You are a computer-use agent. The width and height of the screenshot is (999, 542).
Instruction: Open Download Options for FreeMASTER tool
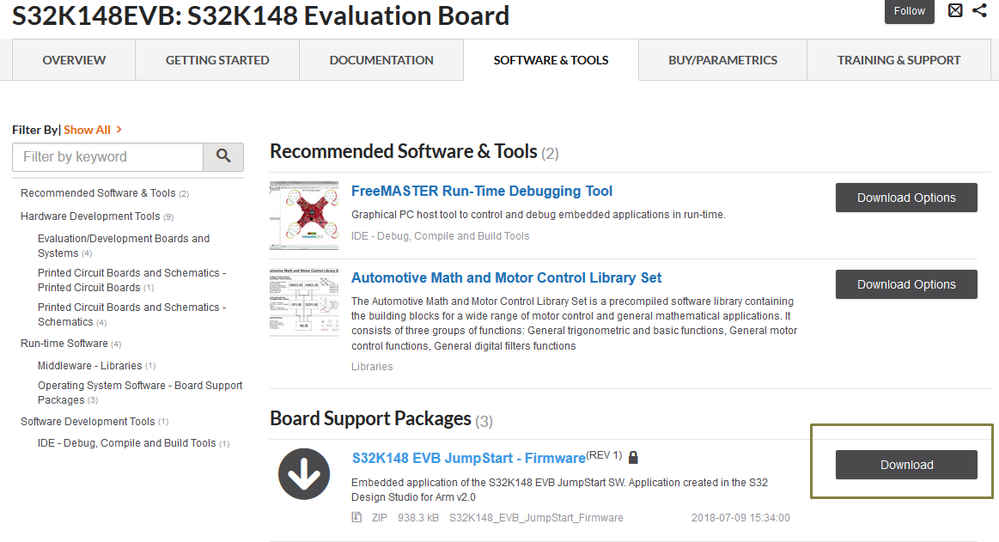coord(906,198)
